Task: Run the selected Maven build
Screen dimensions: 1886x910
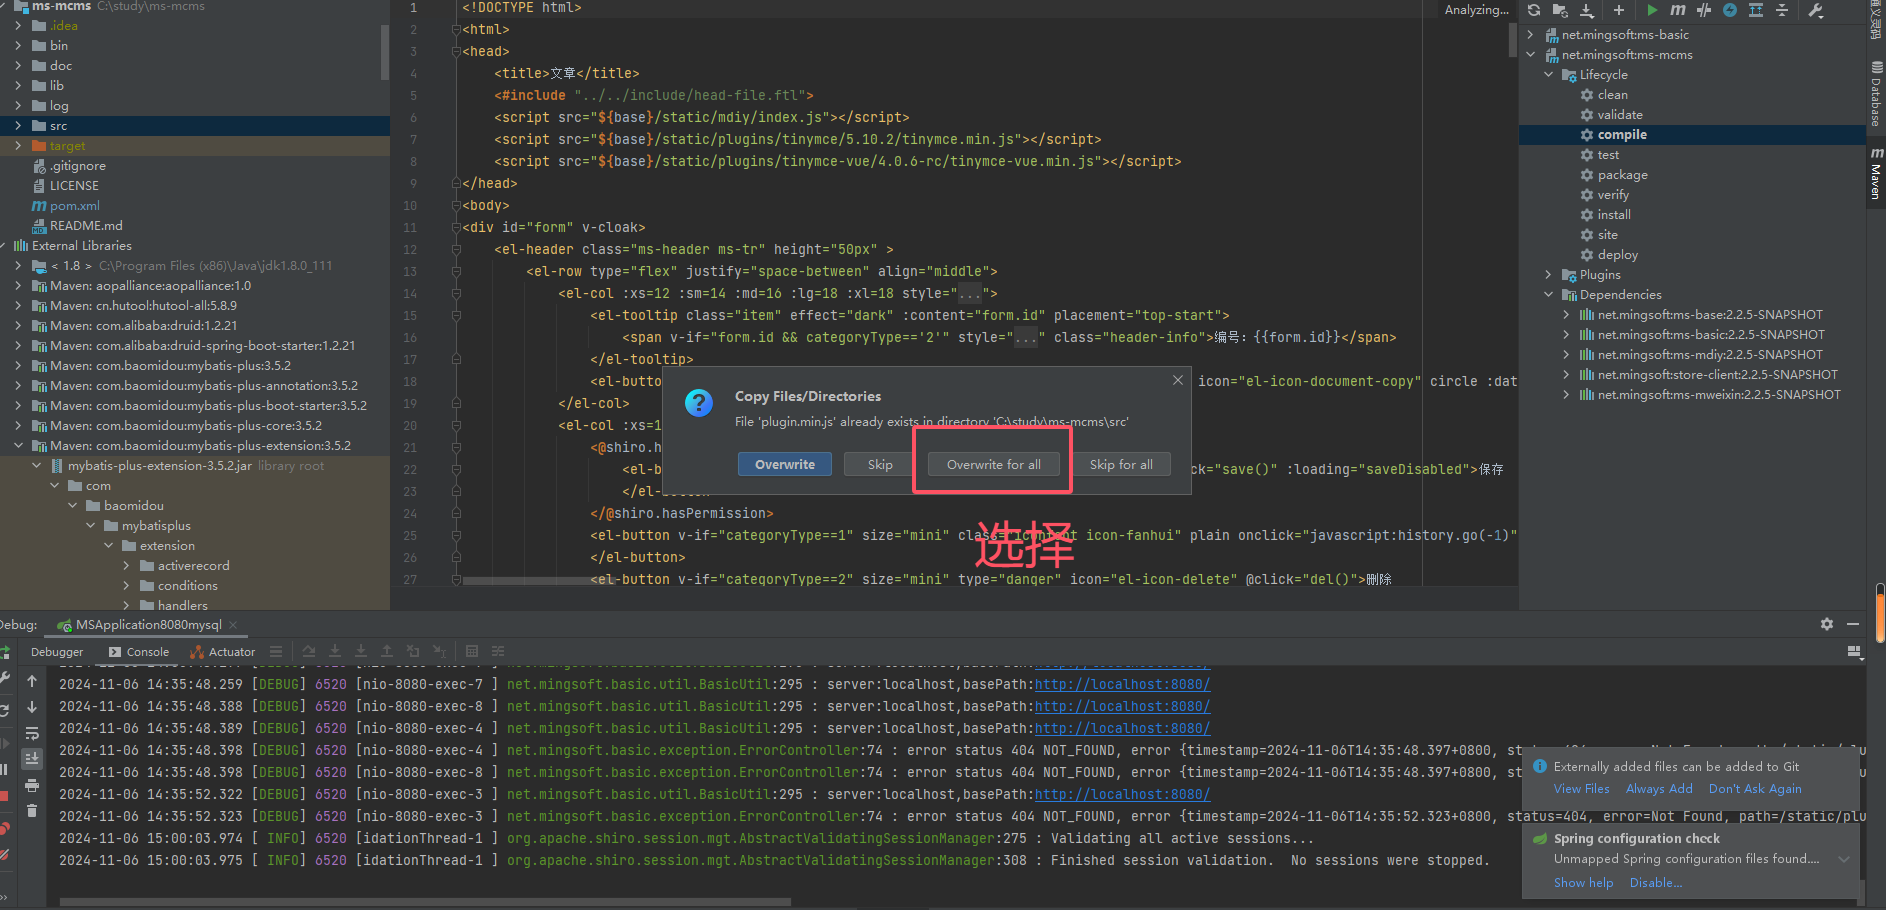Action: pos(1652,10)
